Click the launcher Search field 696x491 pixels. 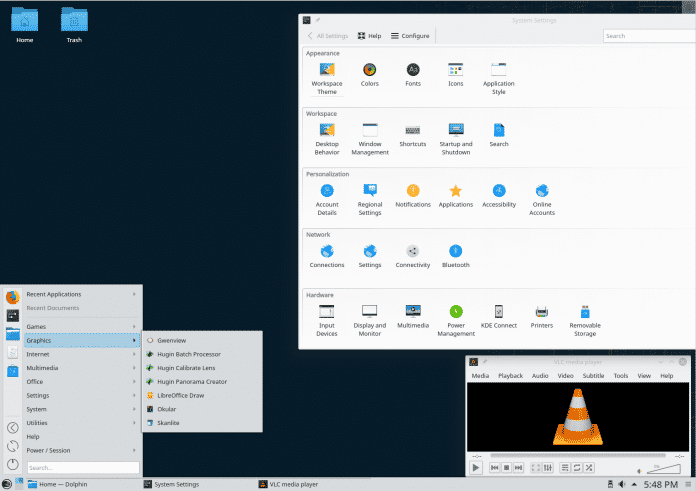(x=82, y=467)
